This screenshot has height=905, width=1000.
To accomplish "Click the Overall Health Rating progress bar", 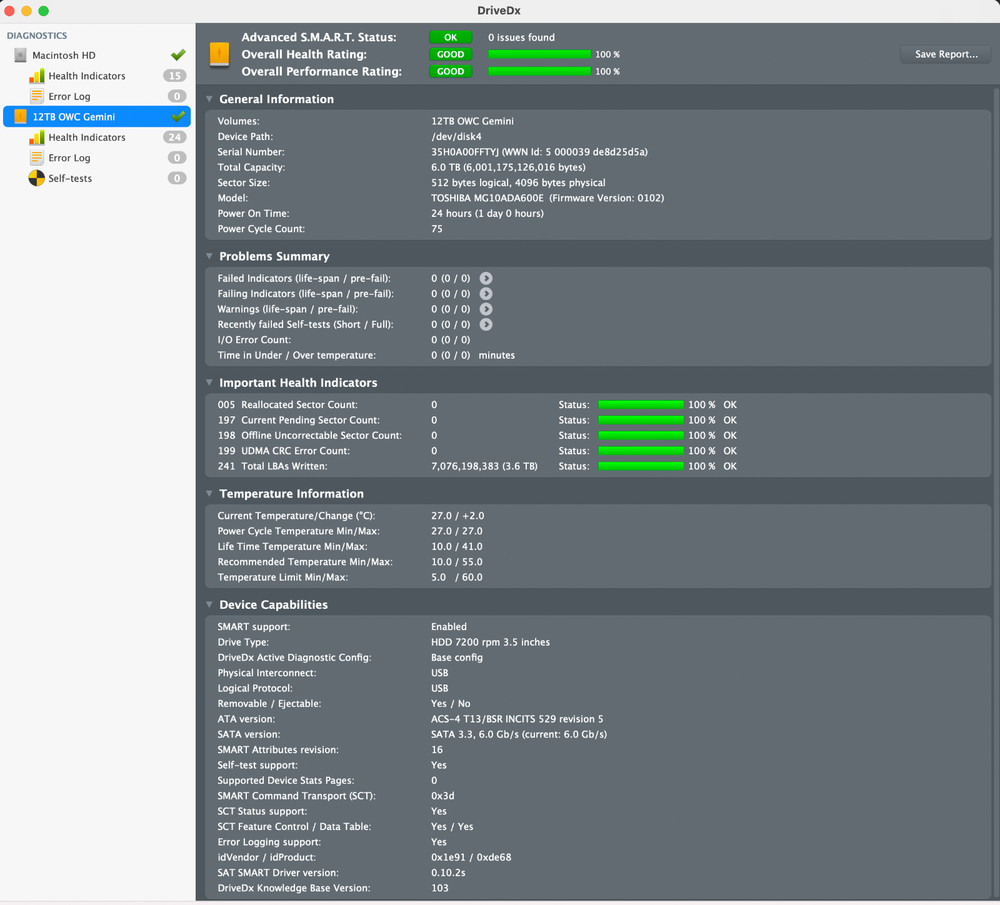I will [540, 54].
